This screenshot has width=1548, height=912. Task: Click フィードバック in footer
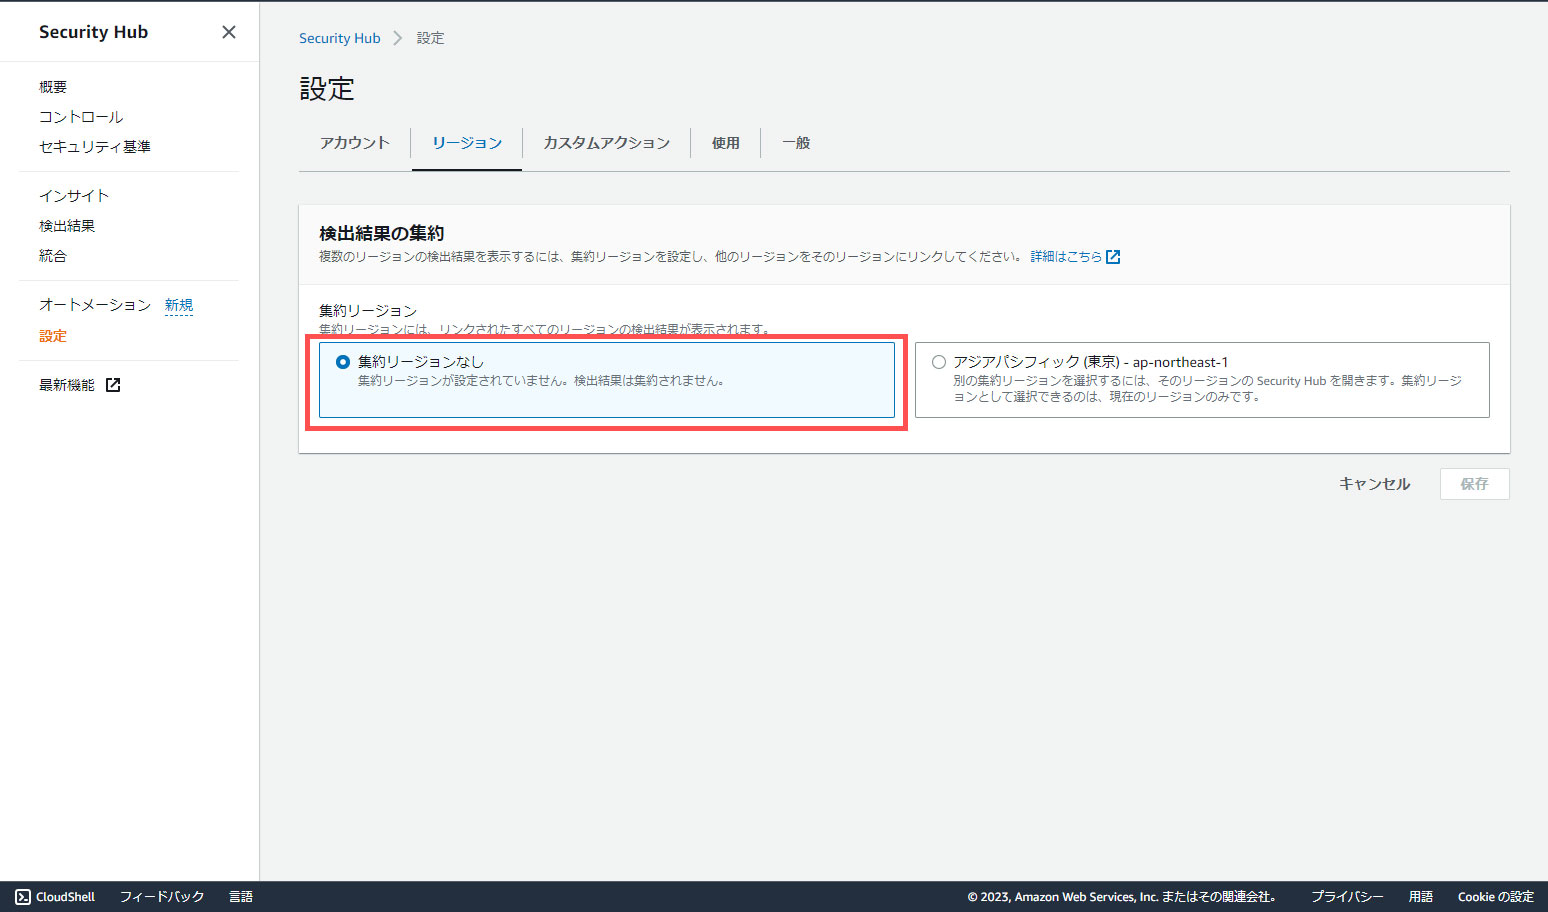(x=162, y=897)
